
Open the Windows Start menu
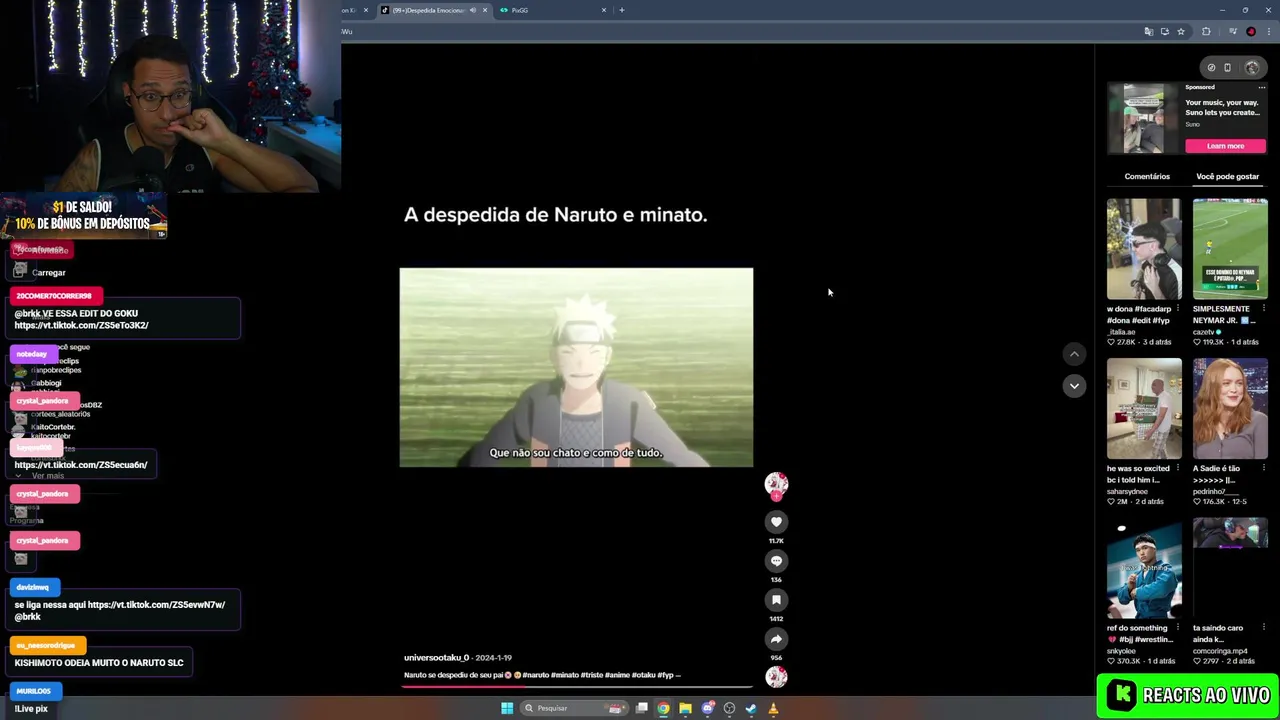tap(507, 708)
